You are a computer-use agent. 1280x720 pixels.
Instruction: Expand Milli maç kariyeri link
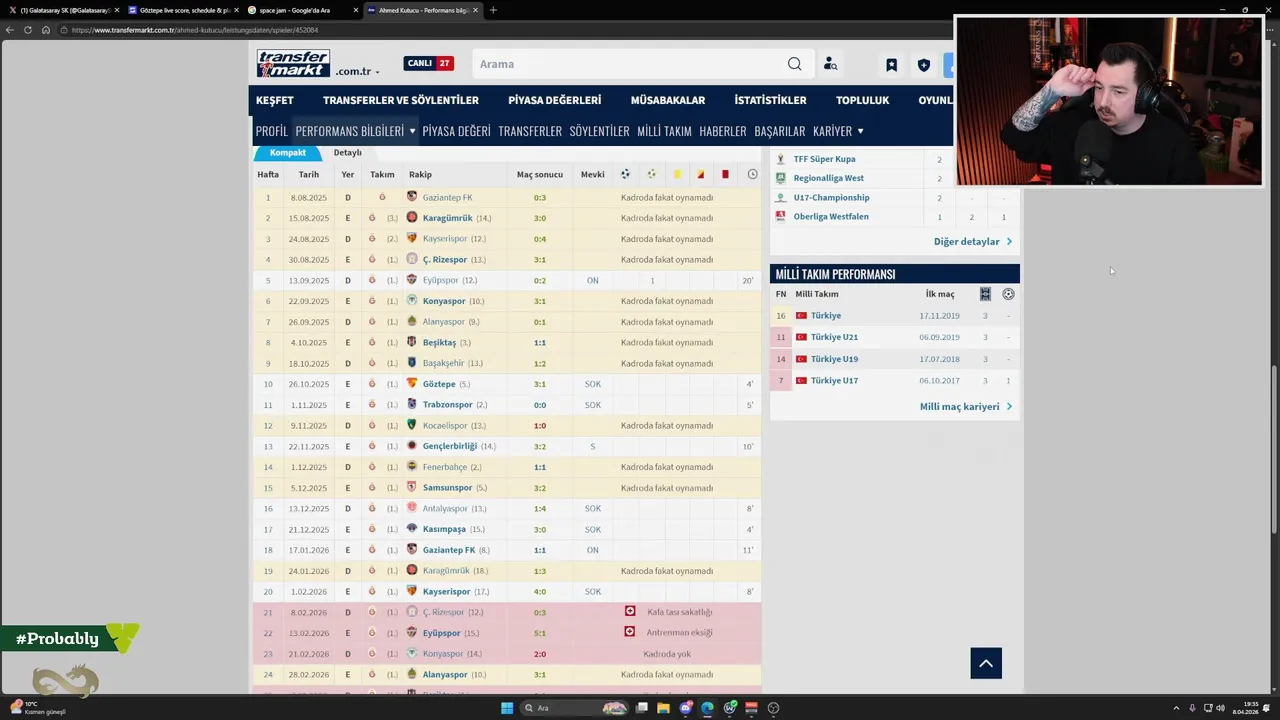point(966,407)
